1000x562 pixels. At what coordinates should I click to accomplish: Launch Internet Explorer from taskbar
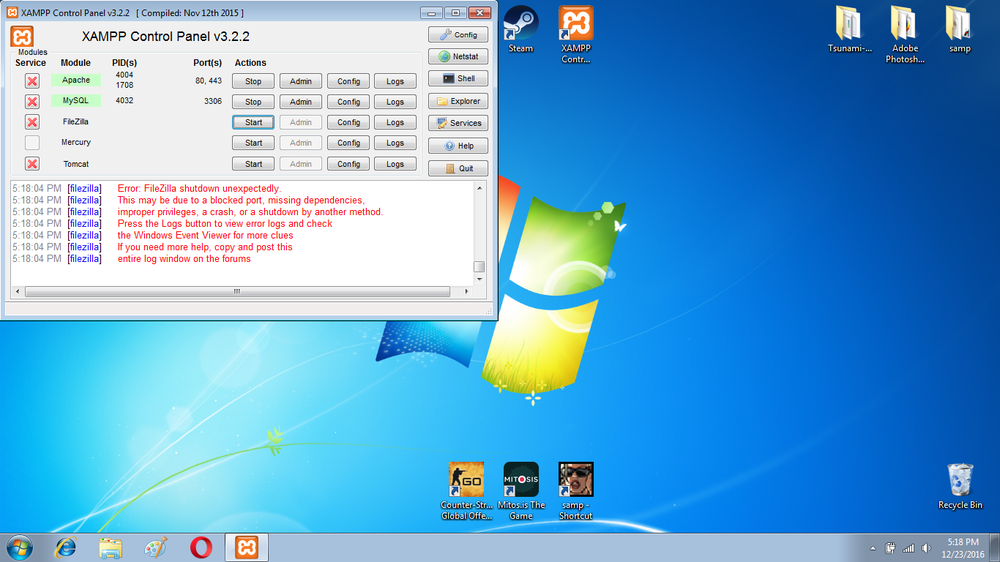click(x=66, y=547)
